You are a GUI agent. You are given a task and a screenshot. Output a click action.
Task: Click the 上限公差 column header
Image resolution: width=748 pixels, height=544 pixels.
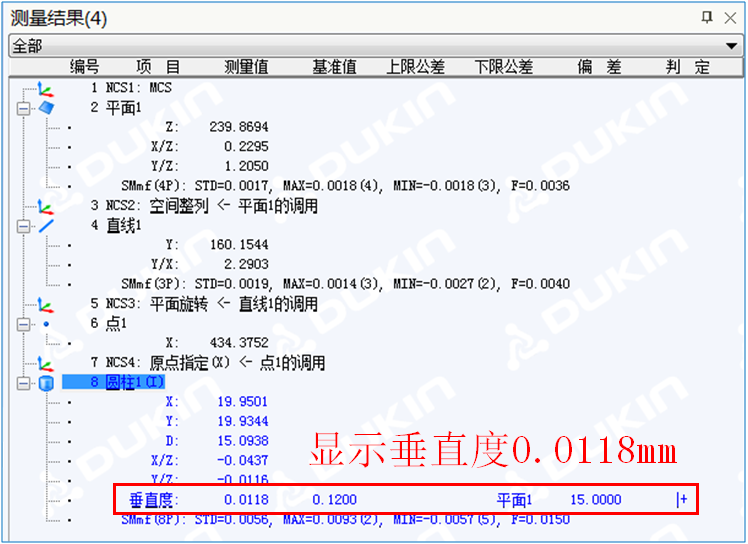(415, 67)
